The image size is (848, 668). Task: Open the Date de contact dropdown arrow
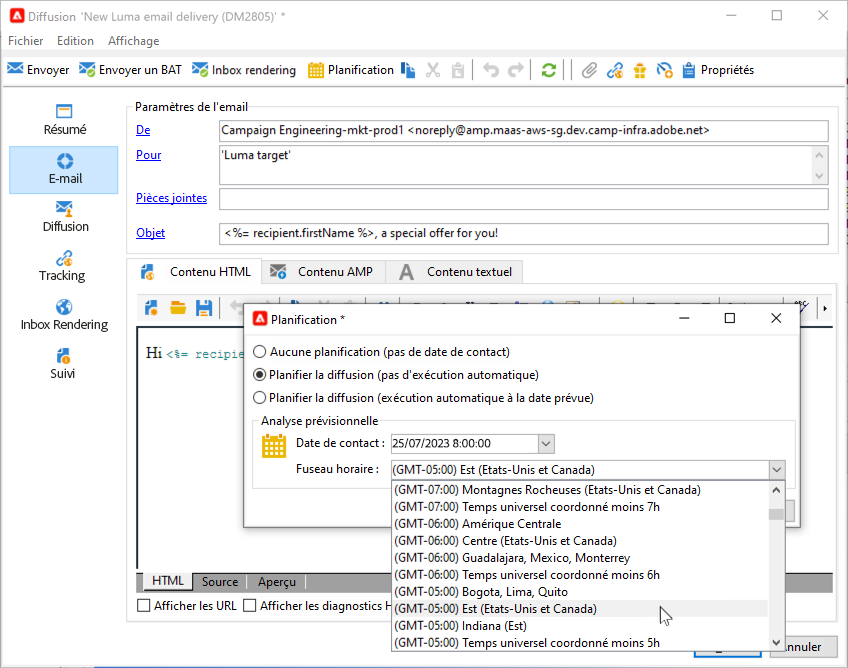click(546, 444)
